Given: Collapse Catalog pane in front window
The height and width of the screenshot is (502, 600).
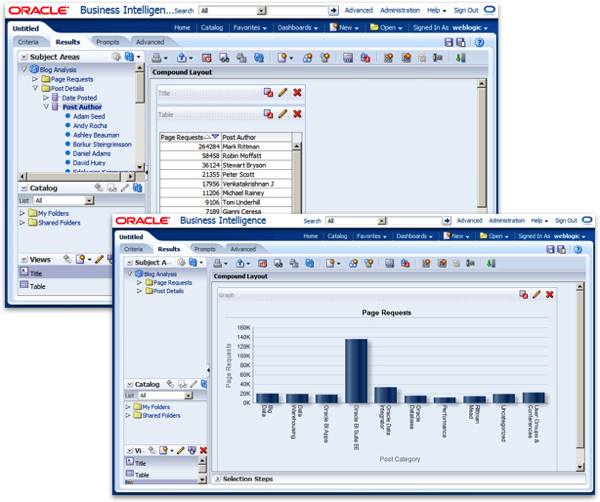Looking at the screenshot, I should pos(130,384).
